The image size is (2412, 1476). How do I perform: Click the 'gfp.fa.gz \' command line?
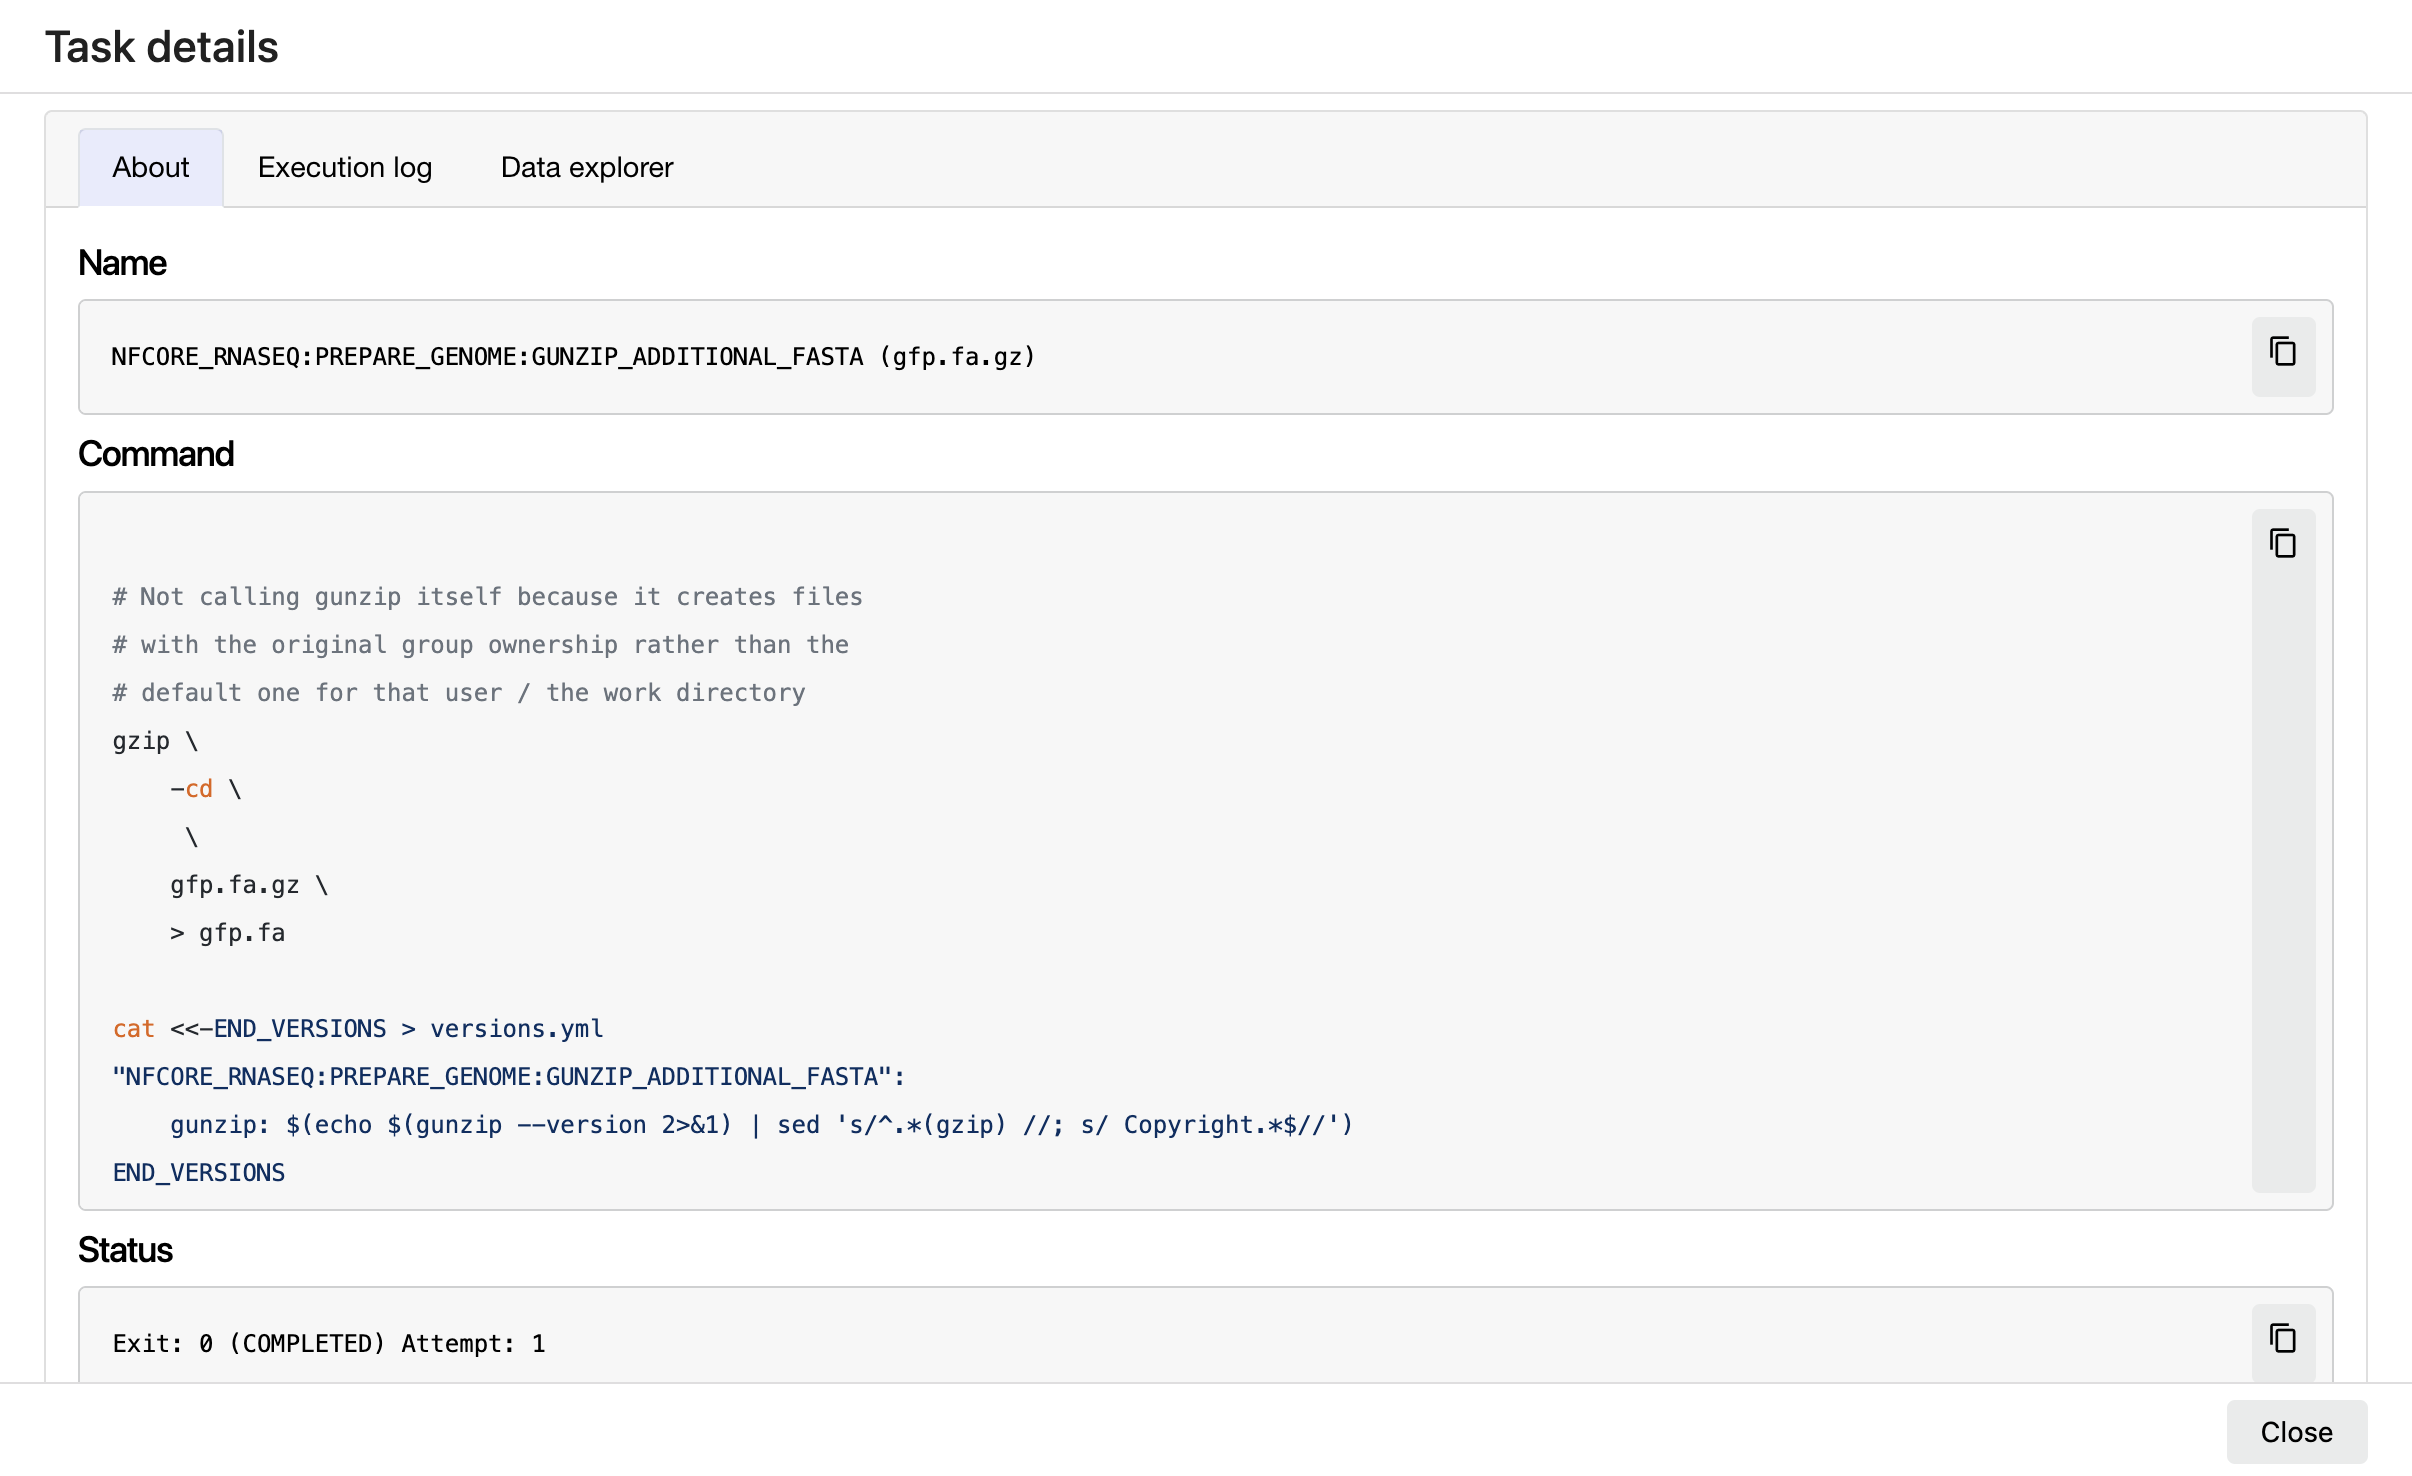click(248, 885)
